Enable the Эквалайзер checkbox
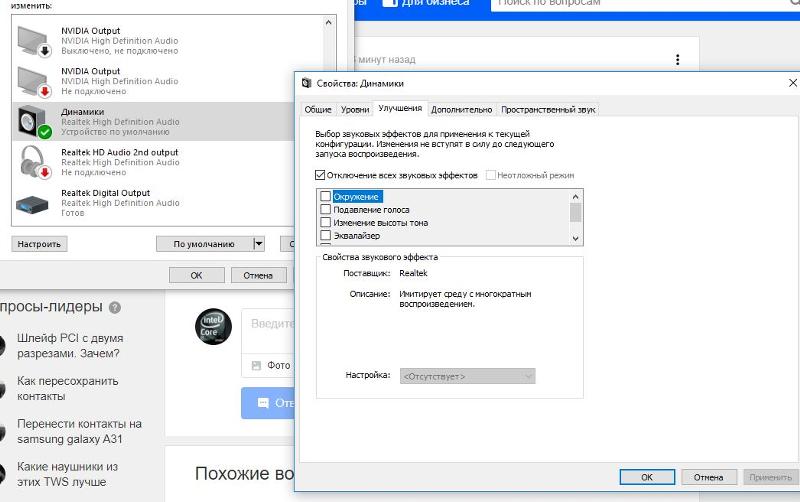The image size is (800, 502). pyautogui.click(x=326, y=235)
